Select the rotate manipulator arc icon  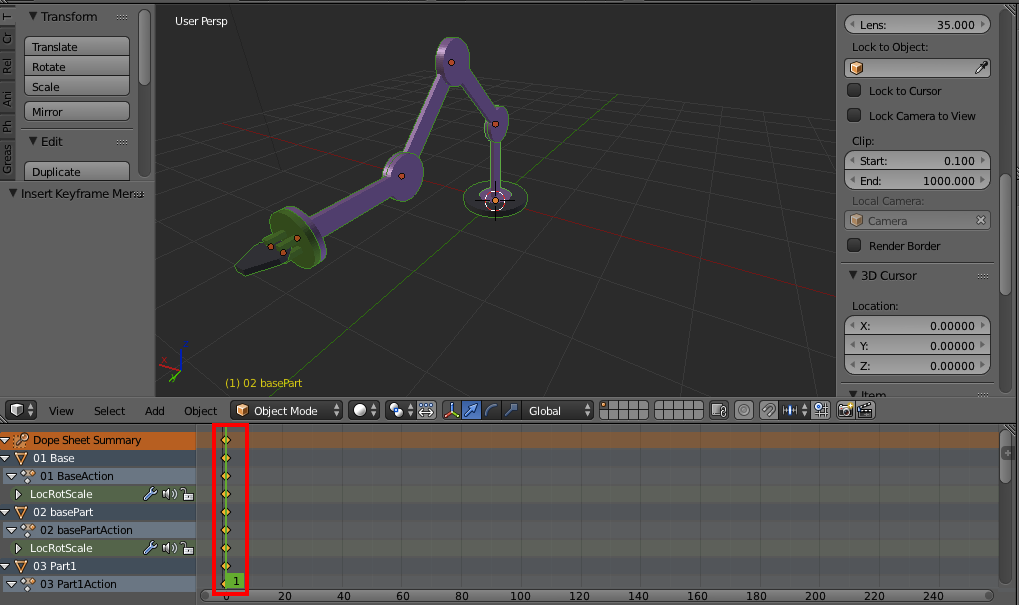(x=491, y=410)
